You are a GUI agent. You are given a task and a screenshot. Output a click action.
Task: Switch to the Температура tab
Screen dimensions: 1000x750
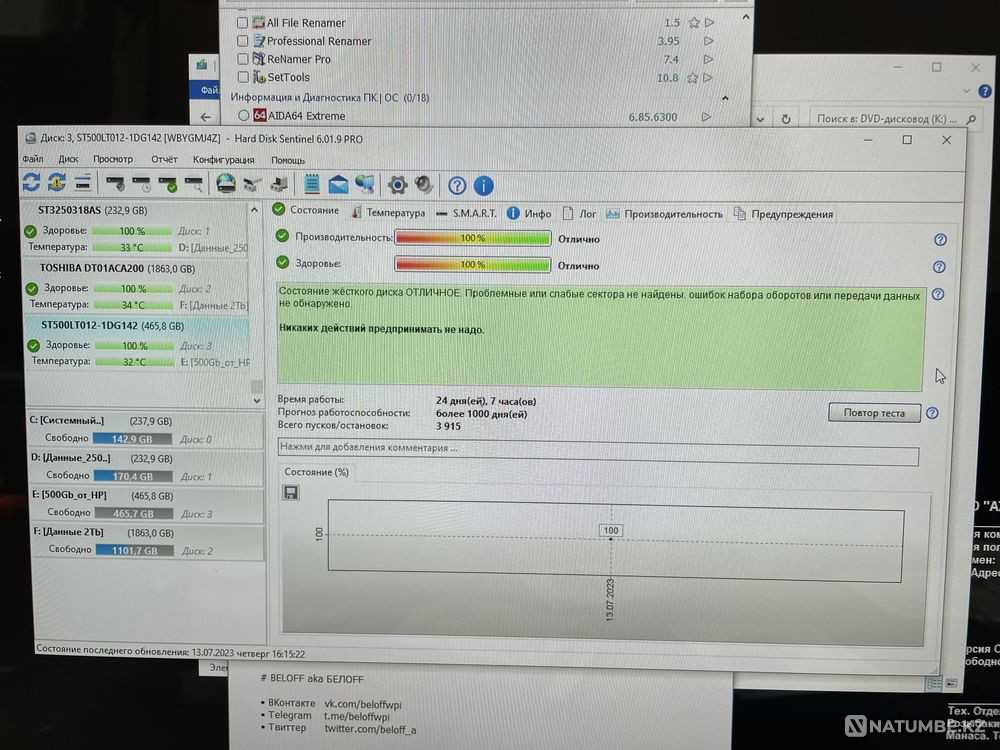point(388,212)
